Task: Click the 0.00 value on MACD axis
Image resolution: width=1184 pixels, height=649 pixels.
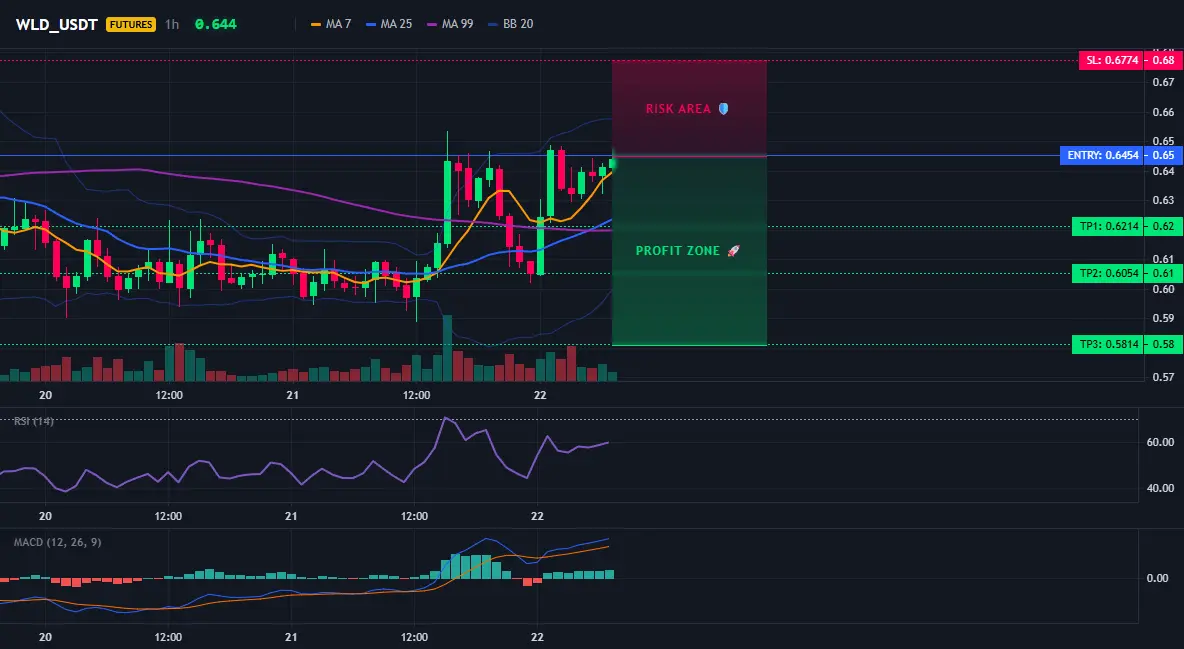Action: [1158, 578]
